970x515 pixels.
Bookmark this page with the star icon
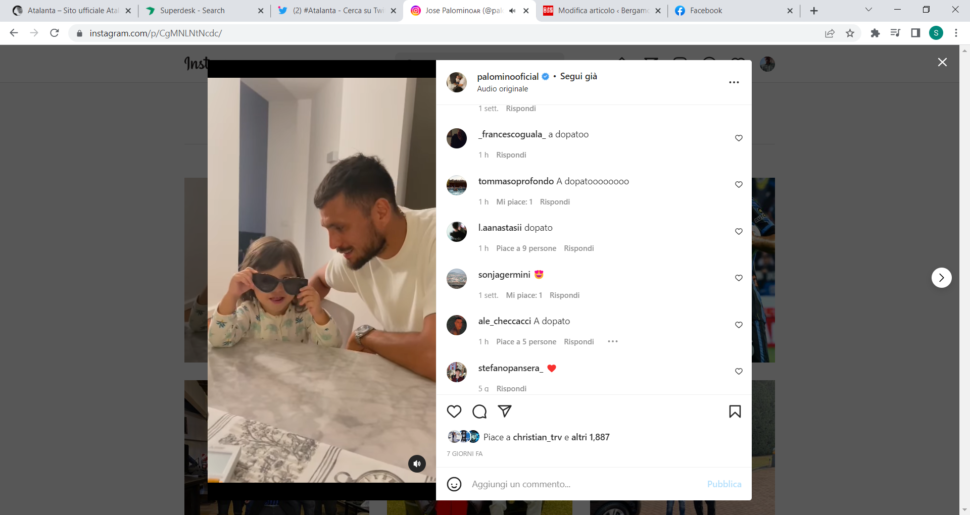[x=850, y=33]
